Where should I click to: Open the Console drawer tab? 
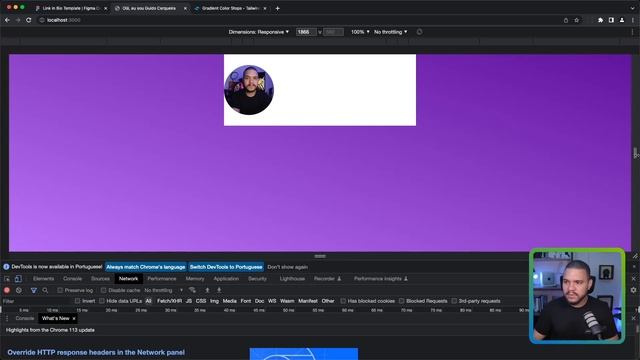pos(25,318)
